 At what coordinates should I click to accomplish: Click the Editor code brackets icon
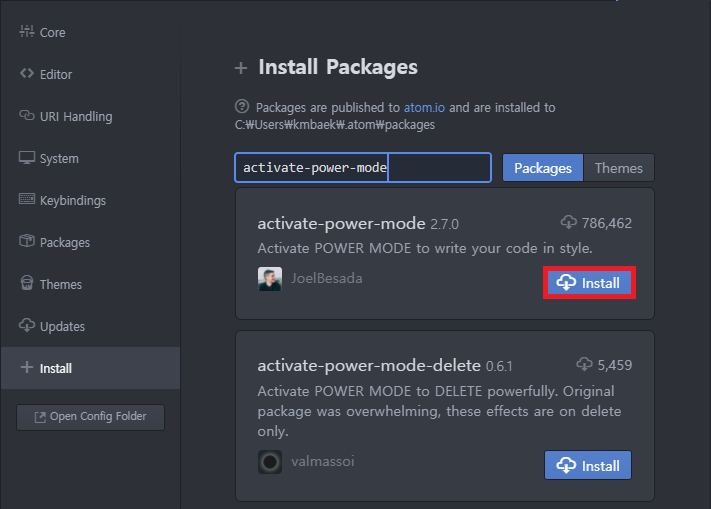point(27,73)
